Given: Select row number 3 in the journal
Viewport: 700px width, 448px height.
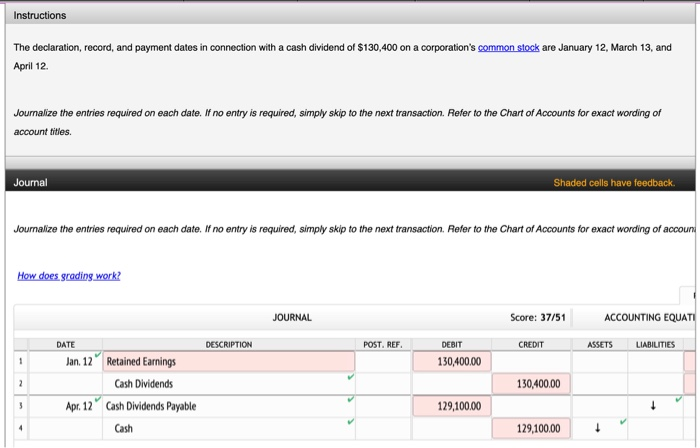Looking at the screenshot, I should 21,406.
